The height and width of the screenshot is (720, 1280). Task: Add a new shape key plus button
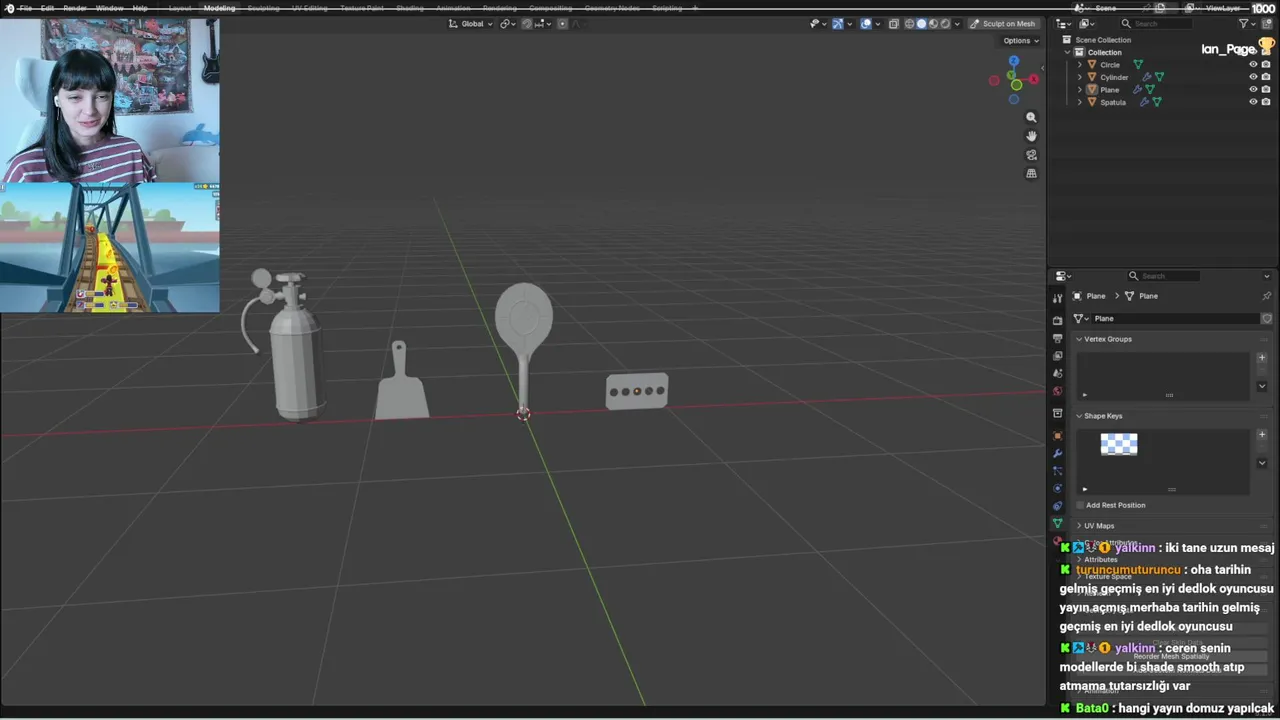click(x=1262, y=435)
